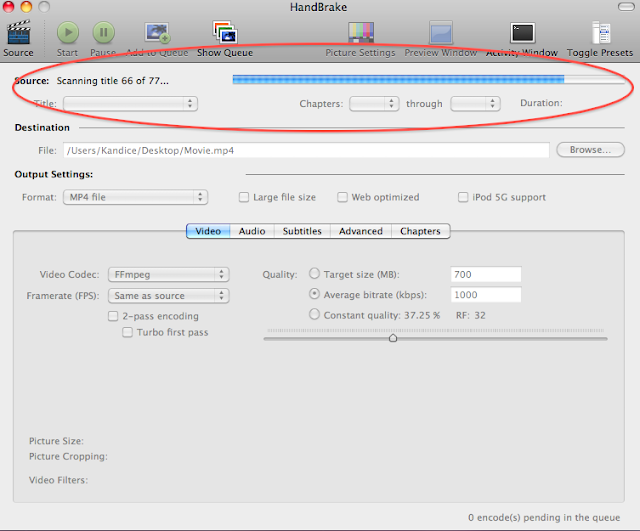
Task: Switch to the Chapters tab
Action: (420, 231)
